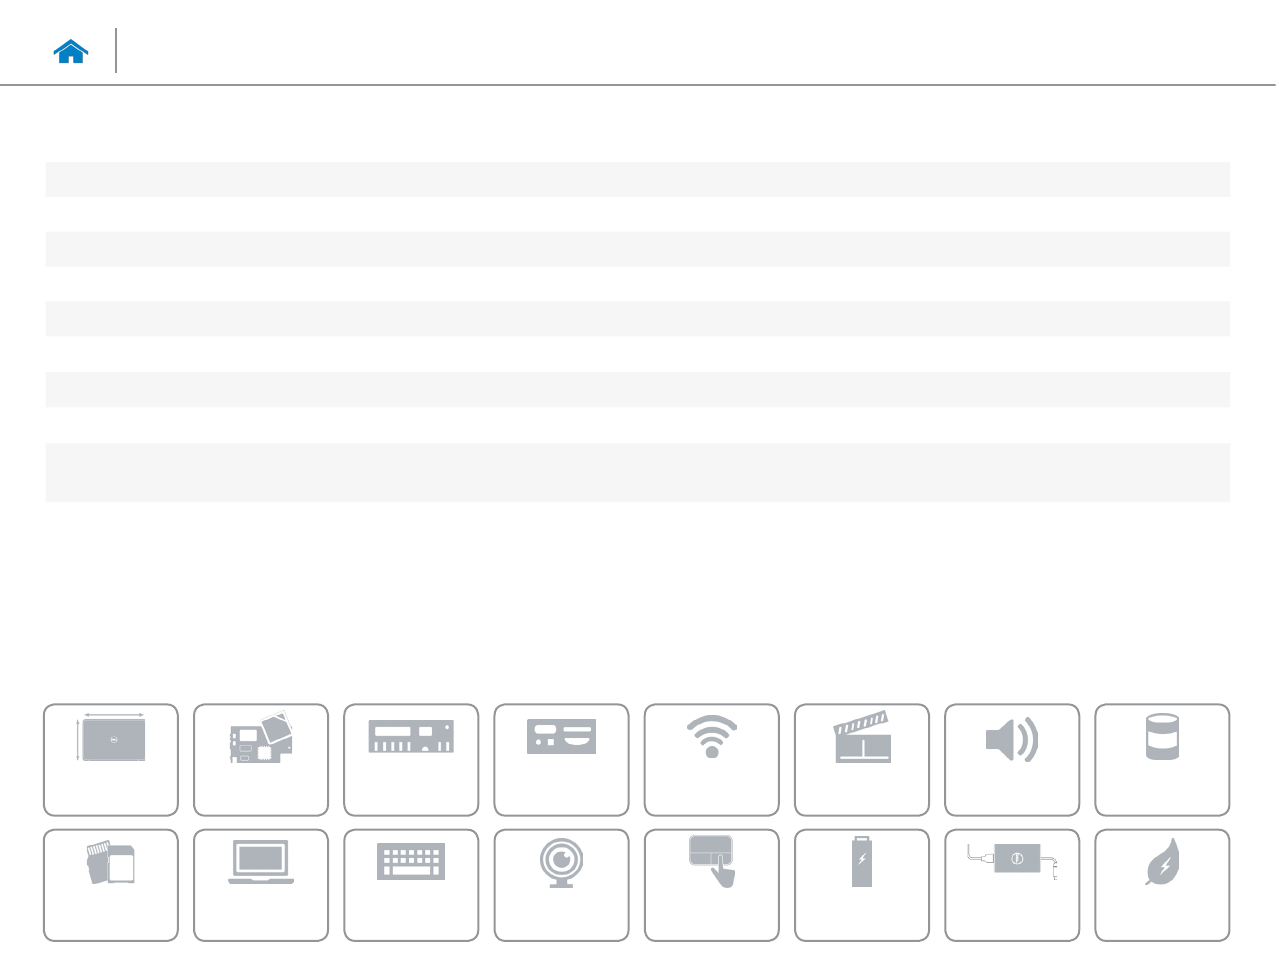The height and width of the screenshot is (964, 1276).
Task: Select the audio speaker tile
Action: click(1012, 760)
